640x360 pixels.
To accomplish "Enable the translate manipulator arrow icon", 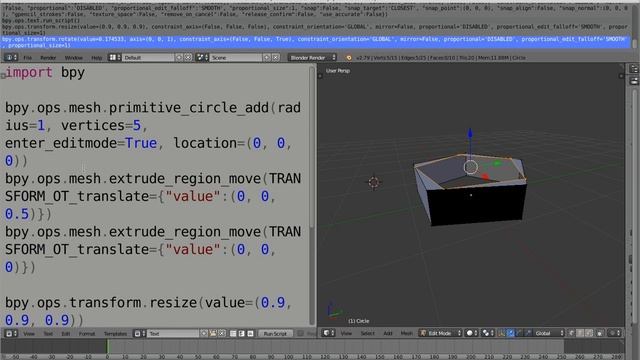I will pos(511,333).
